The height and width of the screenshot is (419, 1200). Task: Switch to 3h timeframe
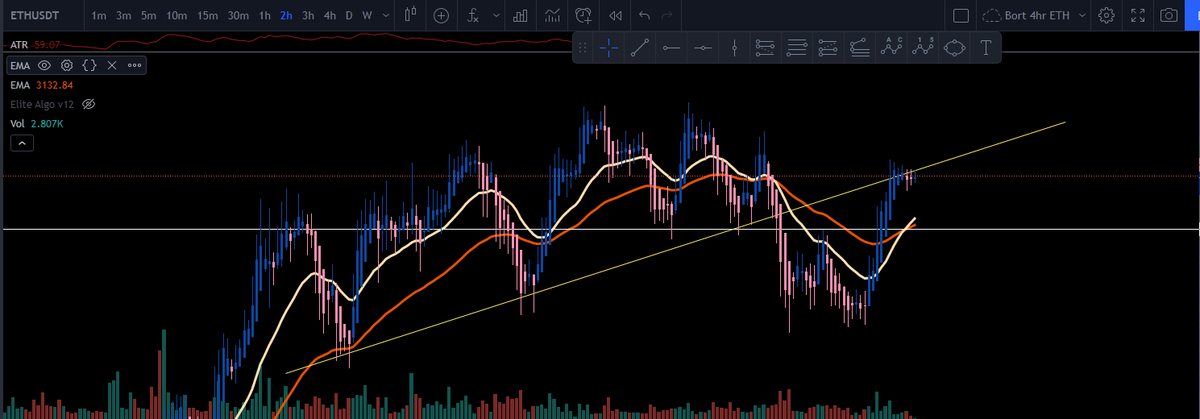pos(308,15)
